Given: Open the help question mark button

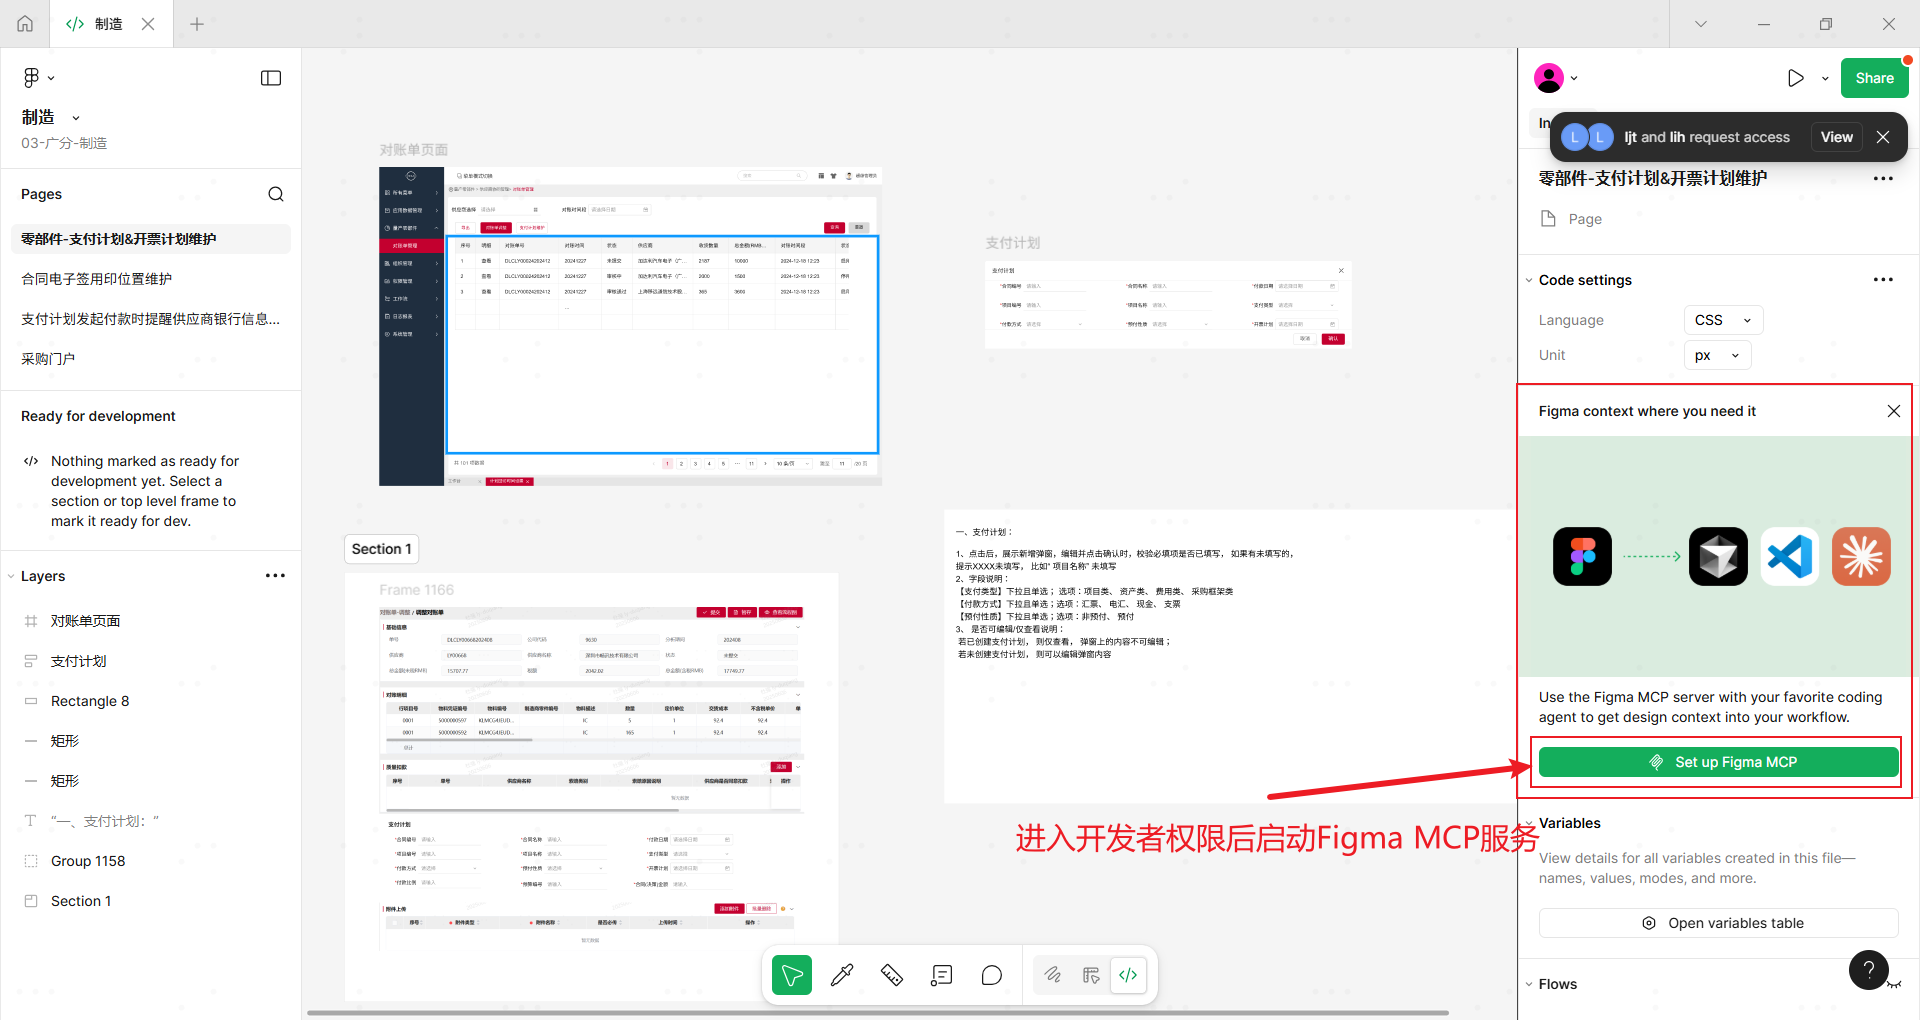Looking at the screenshot, I should pyautogui.click(x=1868, y=969).
